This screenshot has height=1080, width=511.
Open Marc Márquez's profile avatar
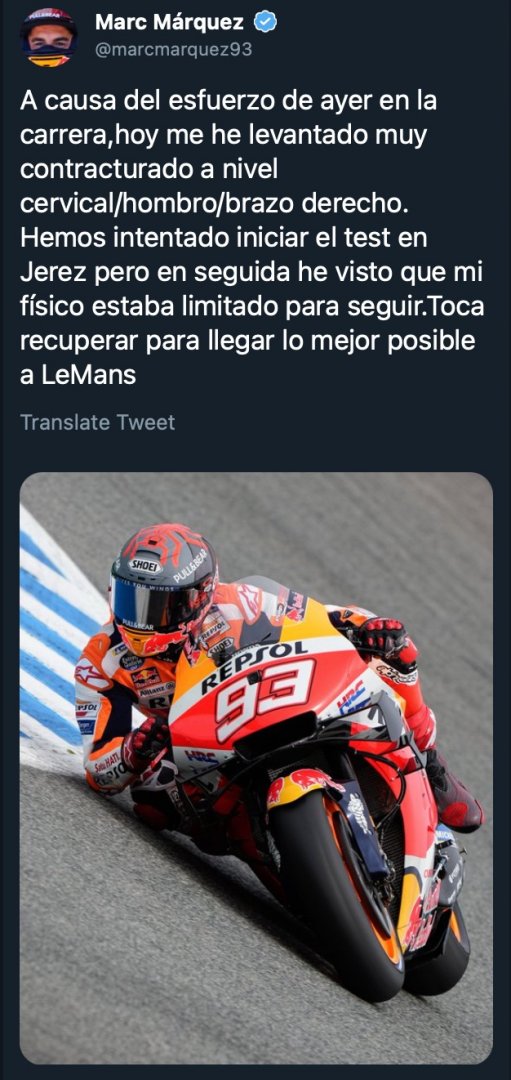click(48, 37)
